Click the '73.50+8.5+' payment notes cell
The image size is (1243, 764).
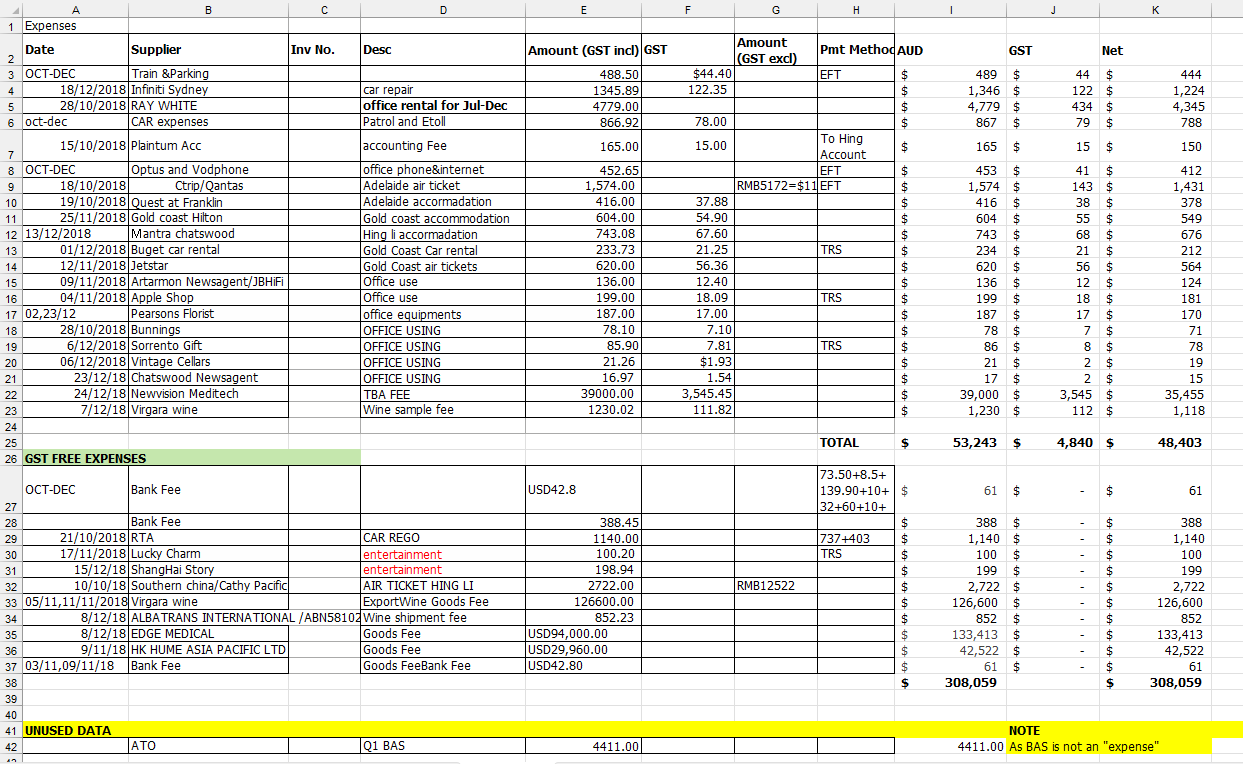pyautogui.click(x=855, y=490)
